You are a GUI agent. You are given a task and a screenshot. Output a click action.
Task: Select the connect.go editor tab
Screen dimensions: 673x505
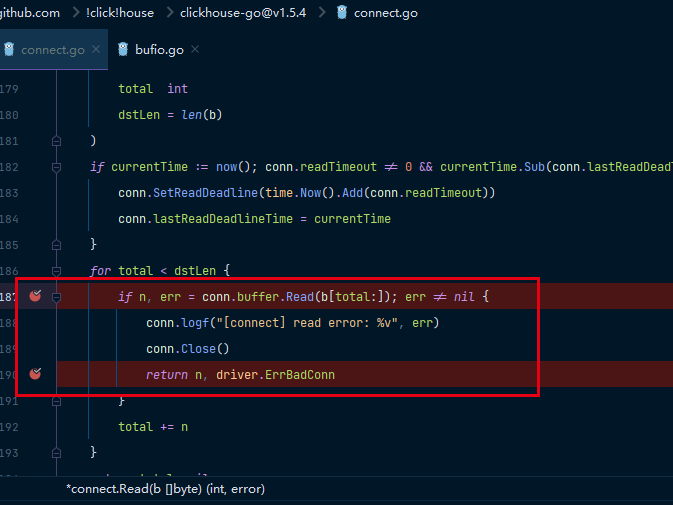pyautogui.click(x=53, y=50)
